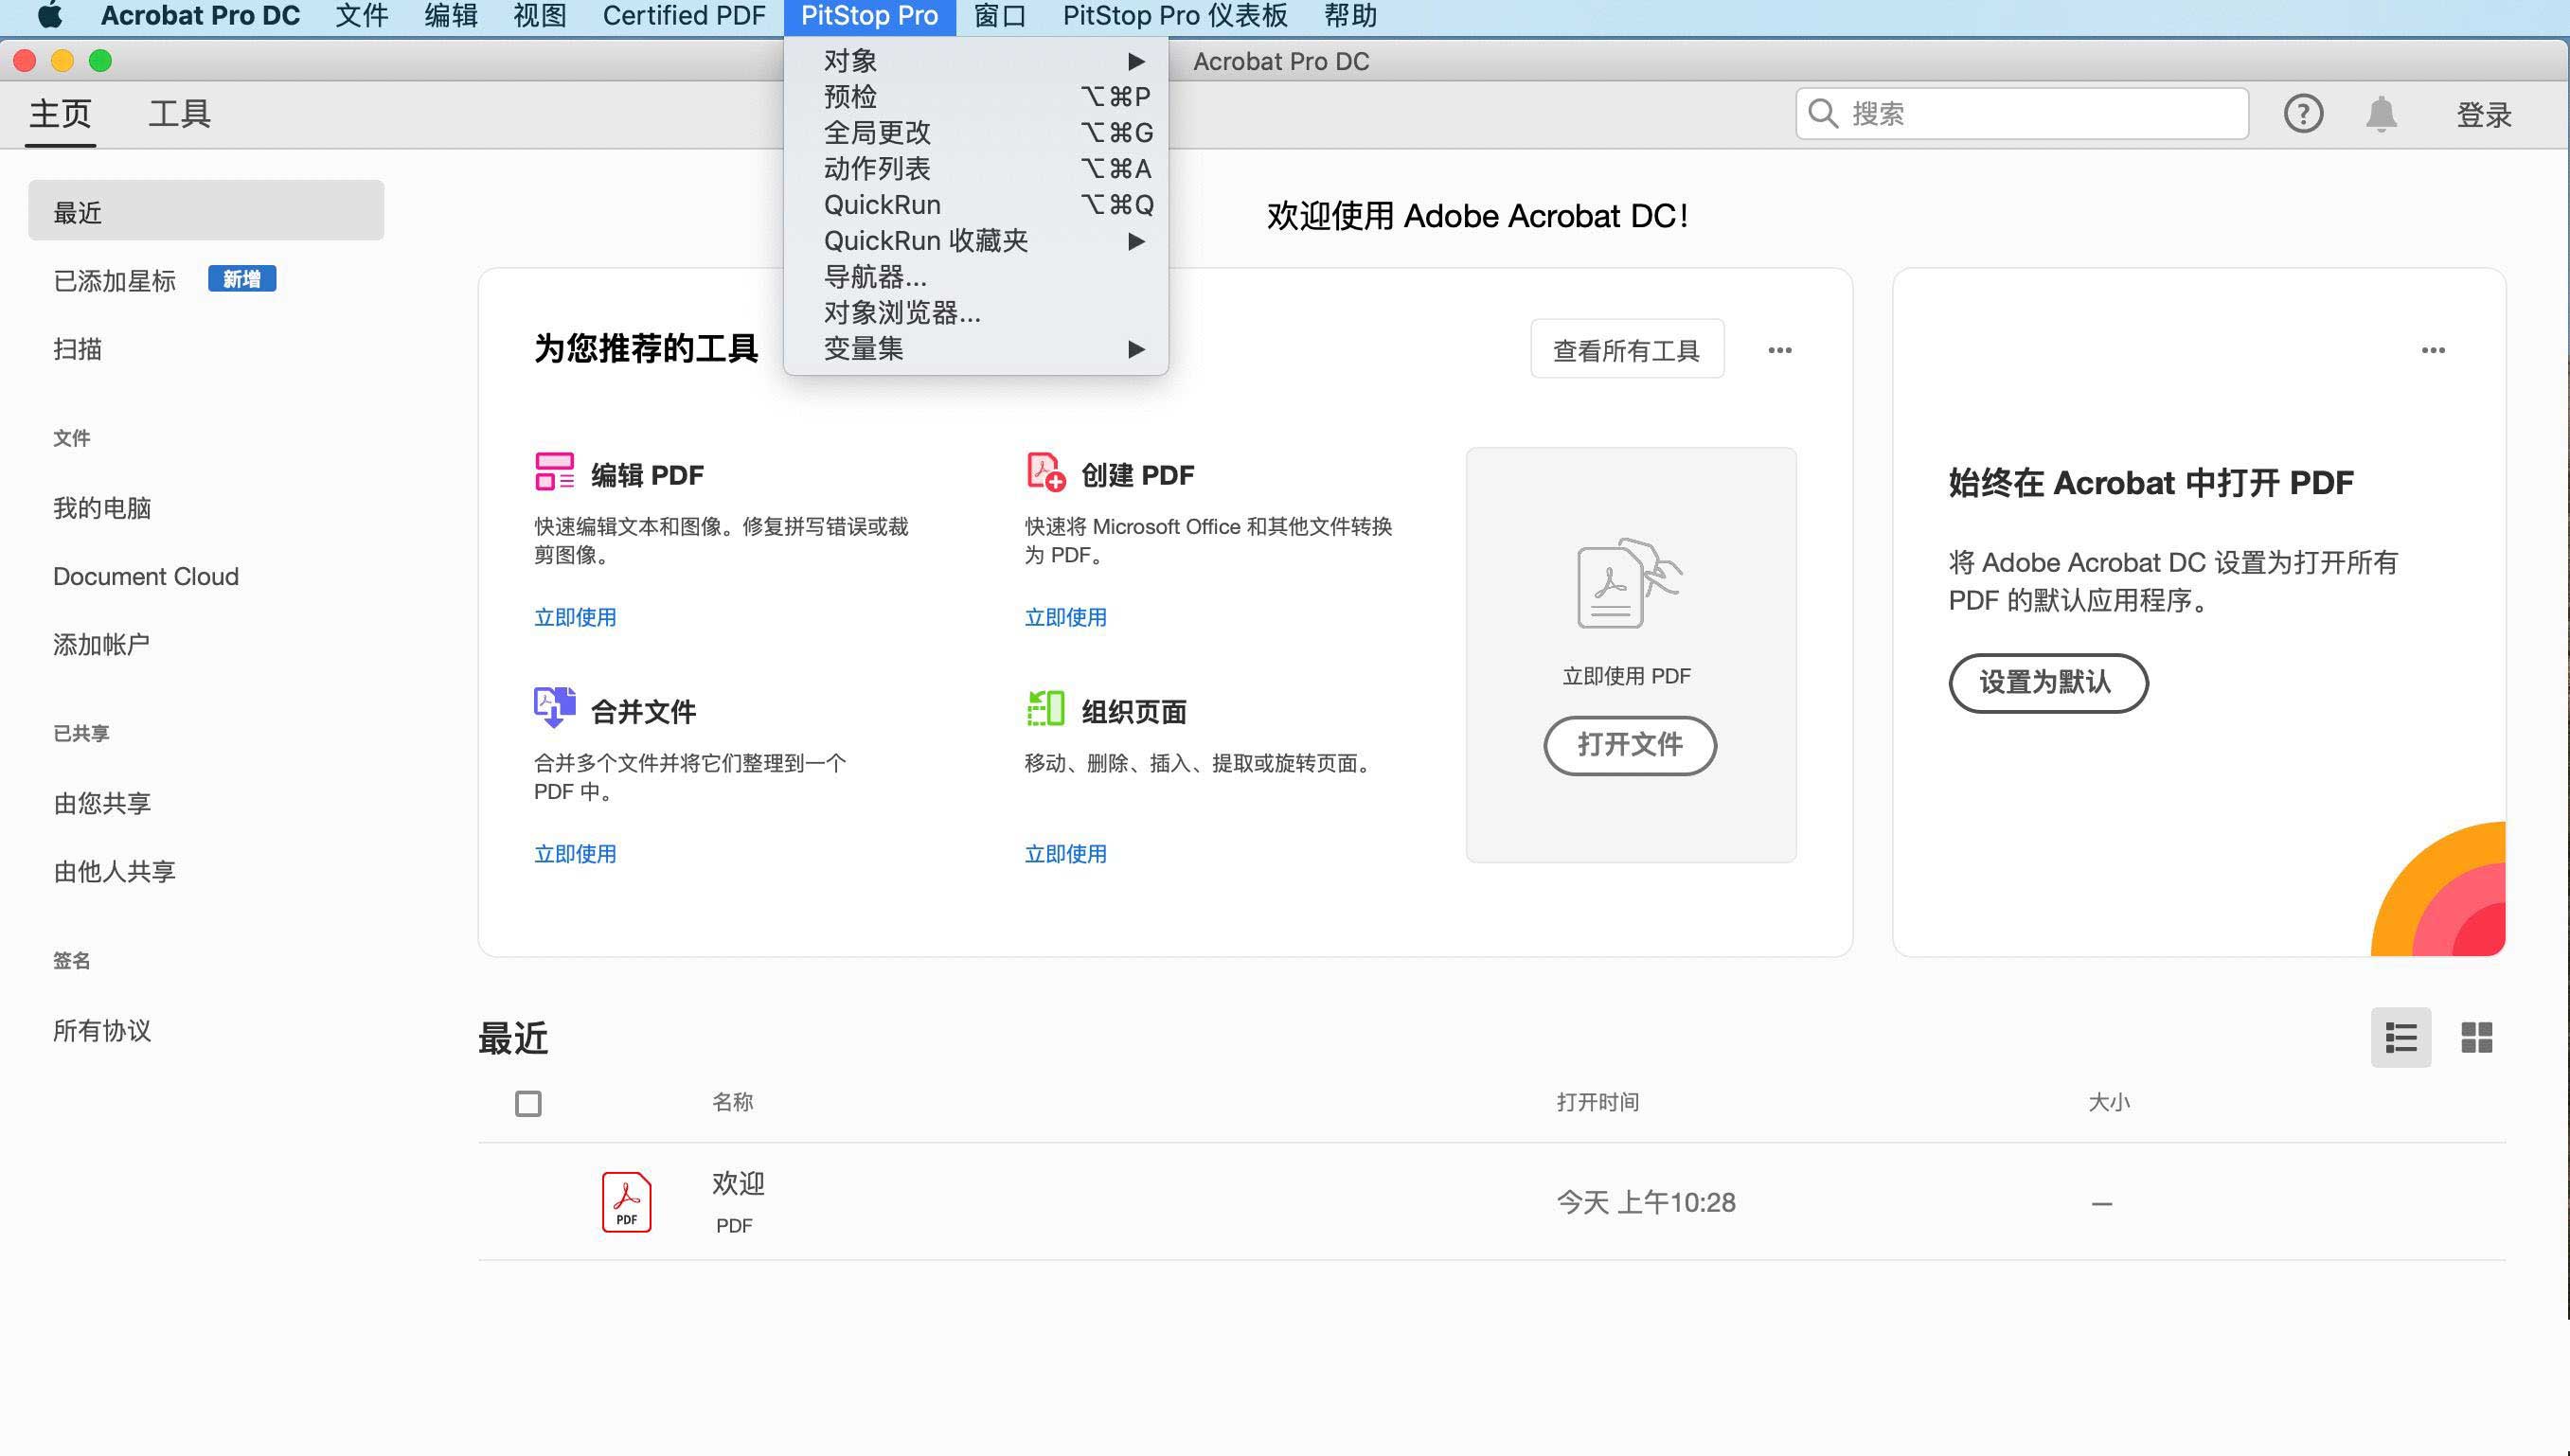Tick the select-all checkbox in recent list

coord(528,1103)
